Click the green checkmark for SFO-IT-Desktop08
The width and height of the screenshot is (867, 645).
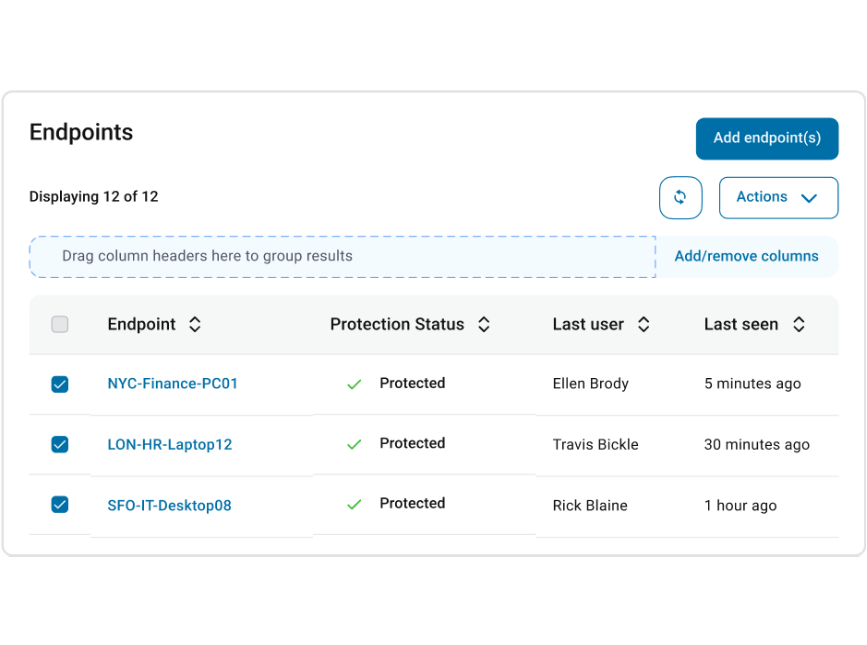point(354,505)
